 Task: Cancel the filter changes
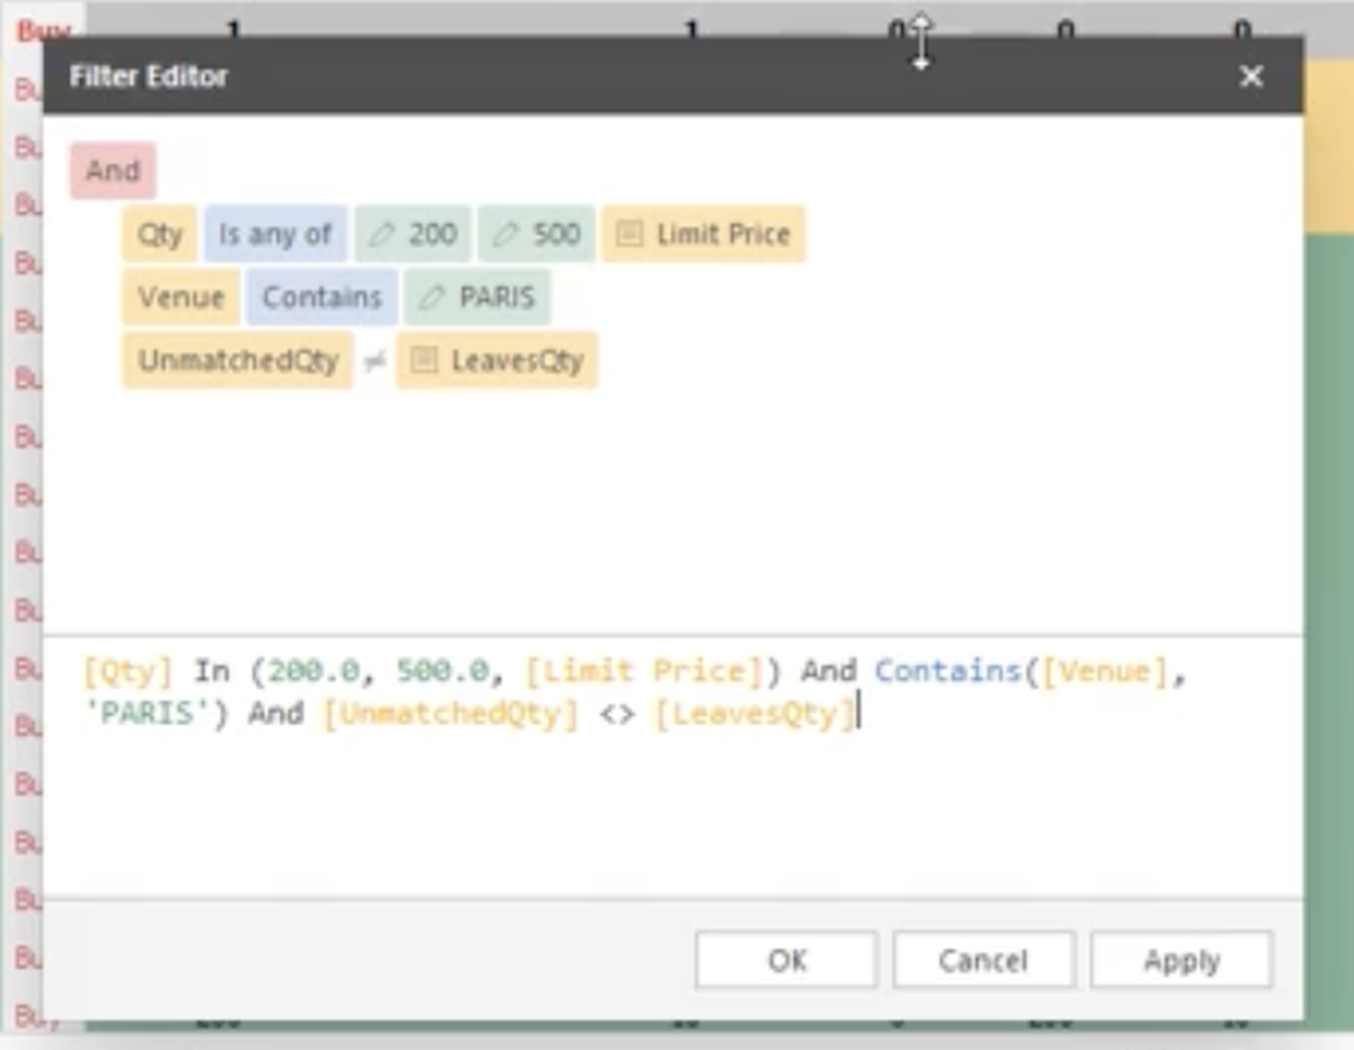tap(983, 960)
